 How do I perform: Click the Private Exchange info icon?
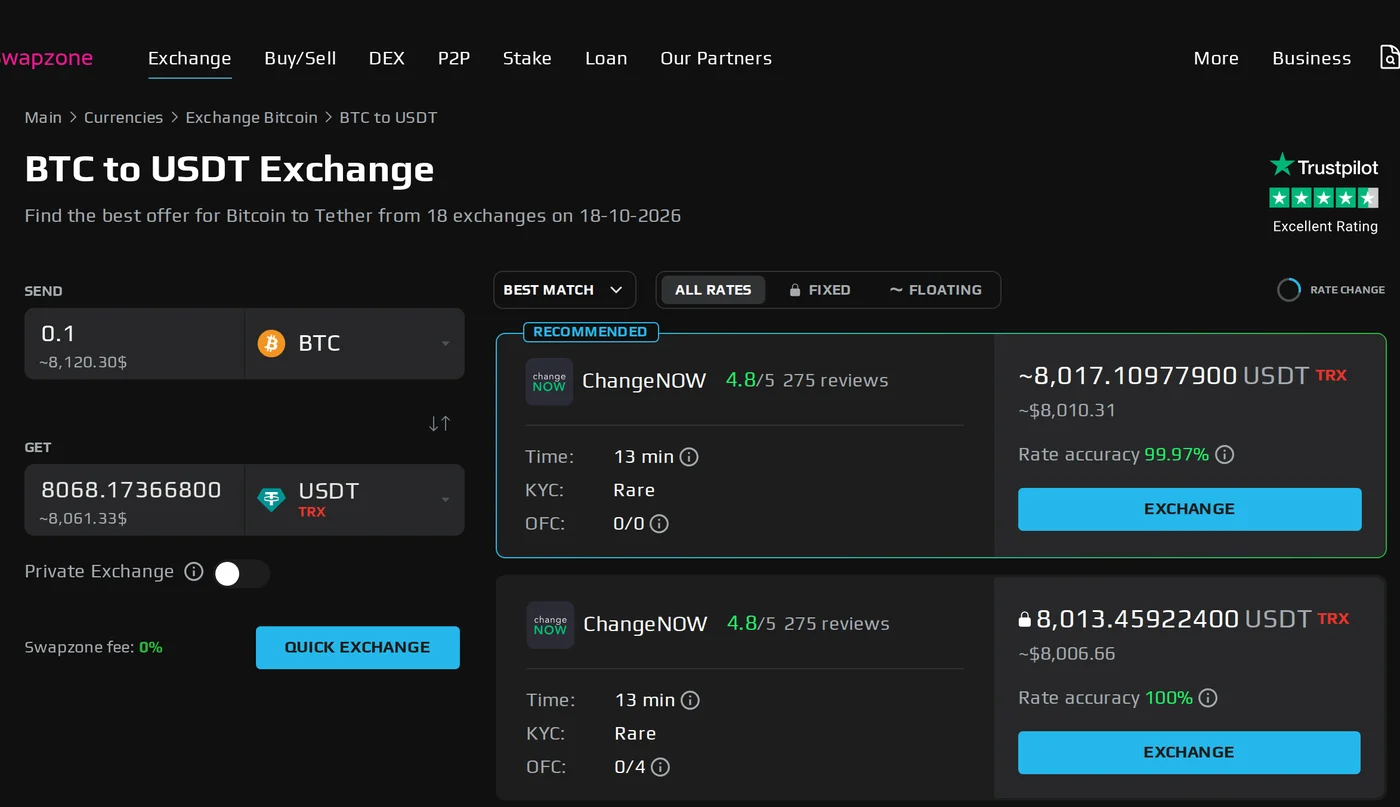[194, 572]
